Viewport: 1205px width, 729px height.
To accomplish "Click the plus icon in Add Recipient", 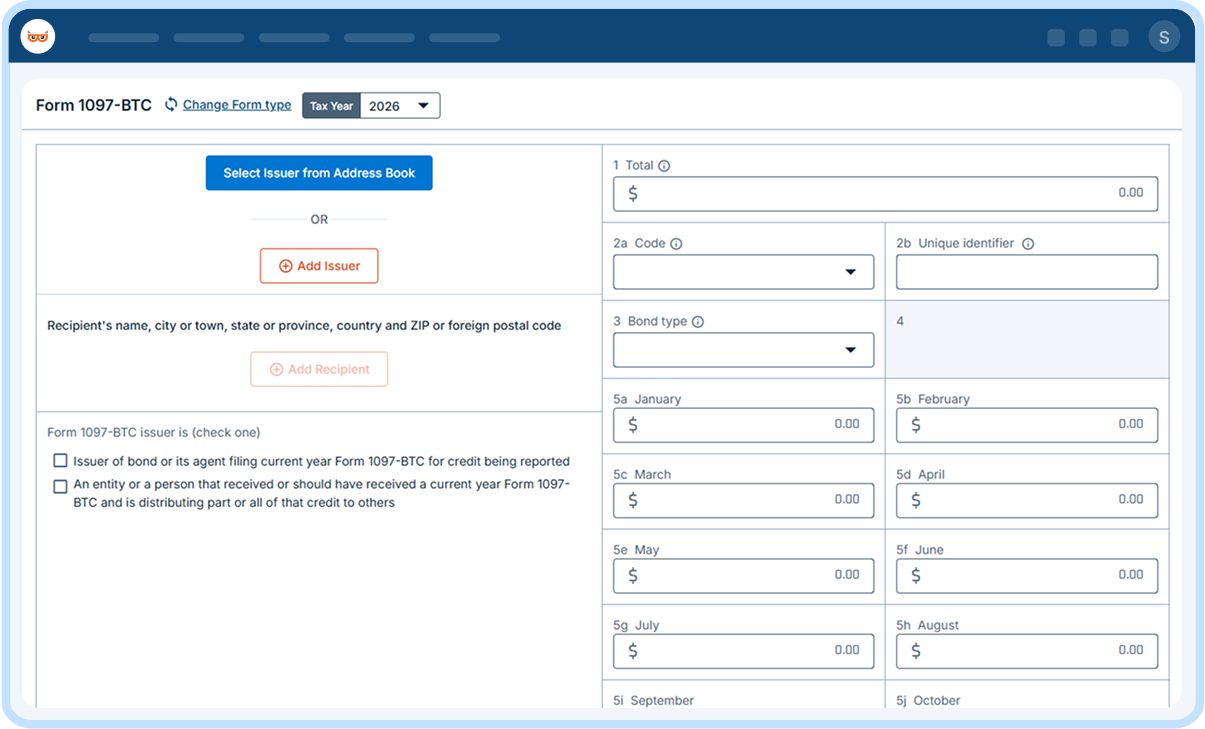I will pyautogui.click(x=277, y=369).
